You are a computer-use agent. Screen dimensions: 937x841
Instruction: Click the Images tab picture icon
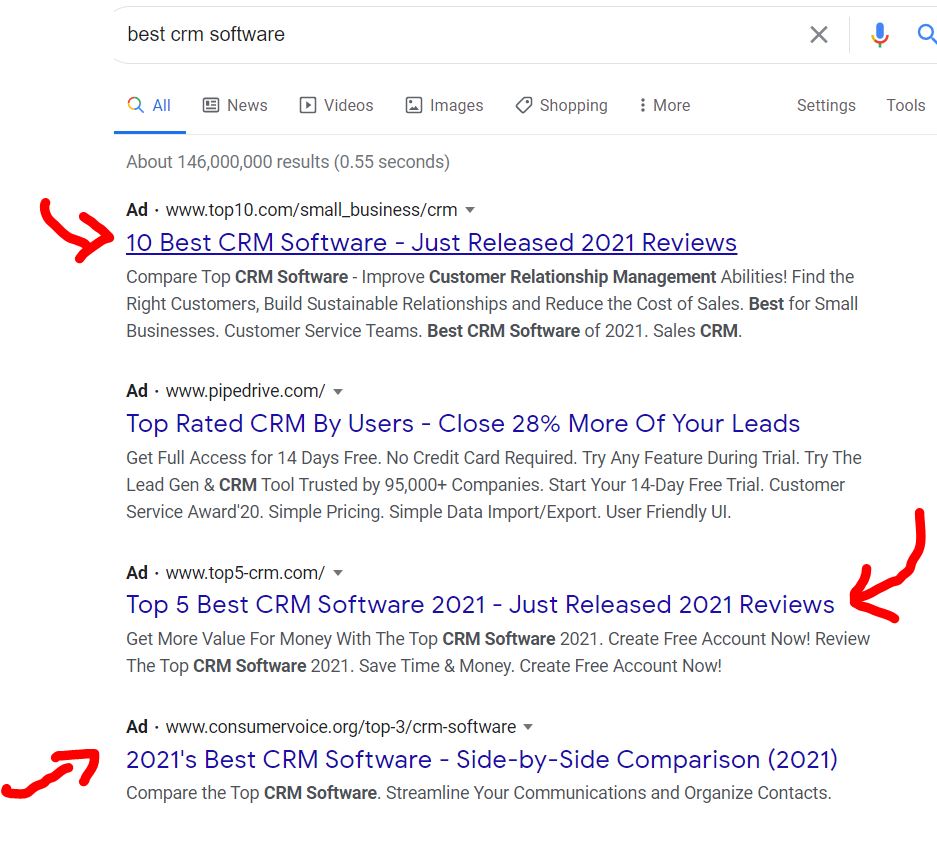[x=414, y=106]
